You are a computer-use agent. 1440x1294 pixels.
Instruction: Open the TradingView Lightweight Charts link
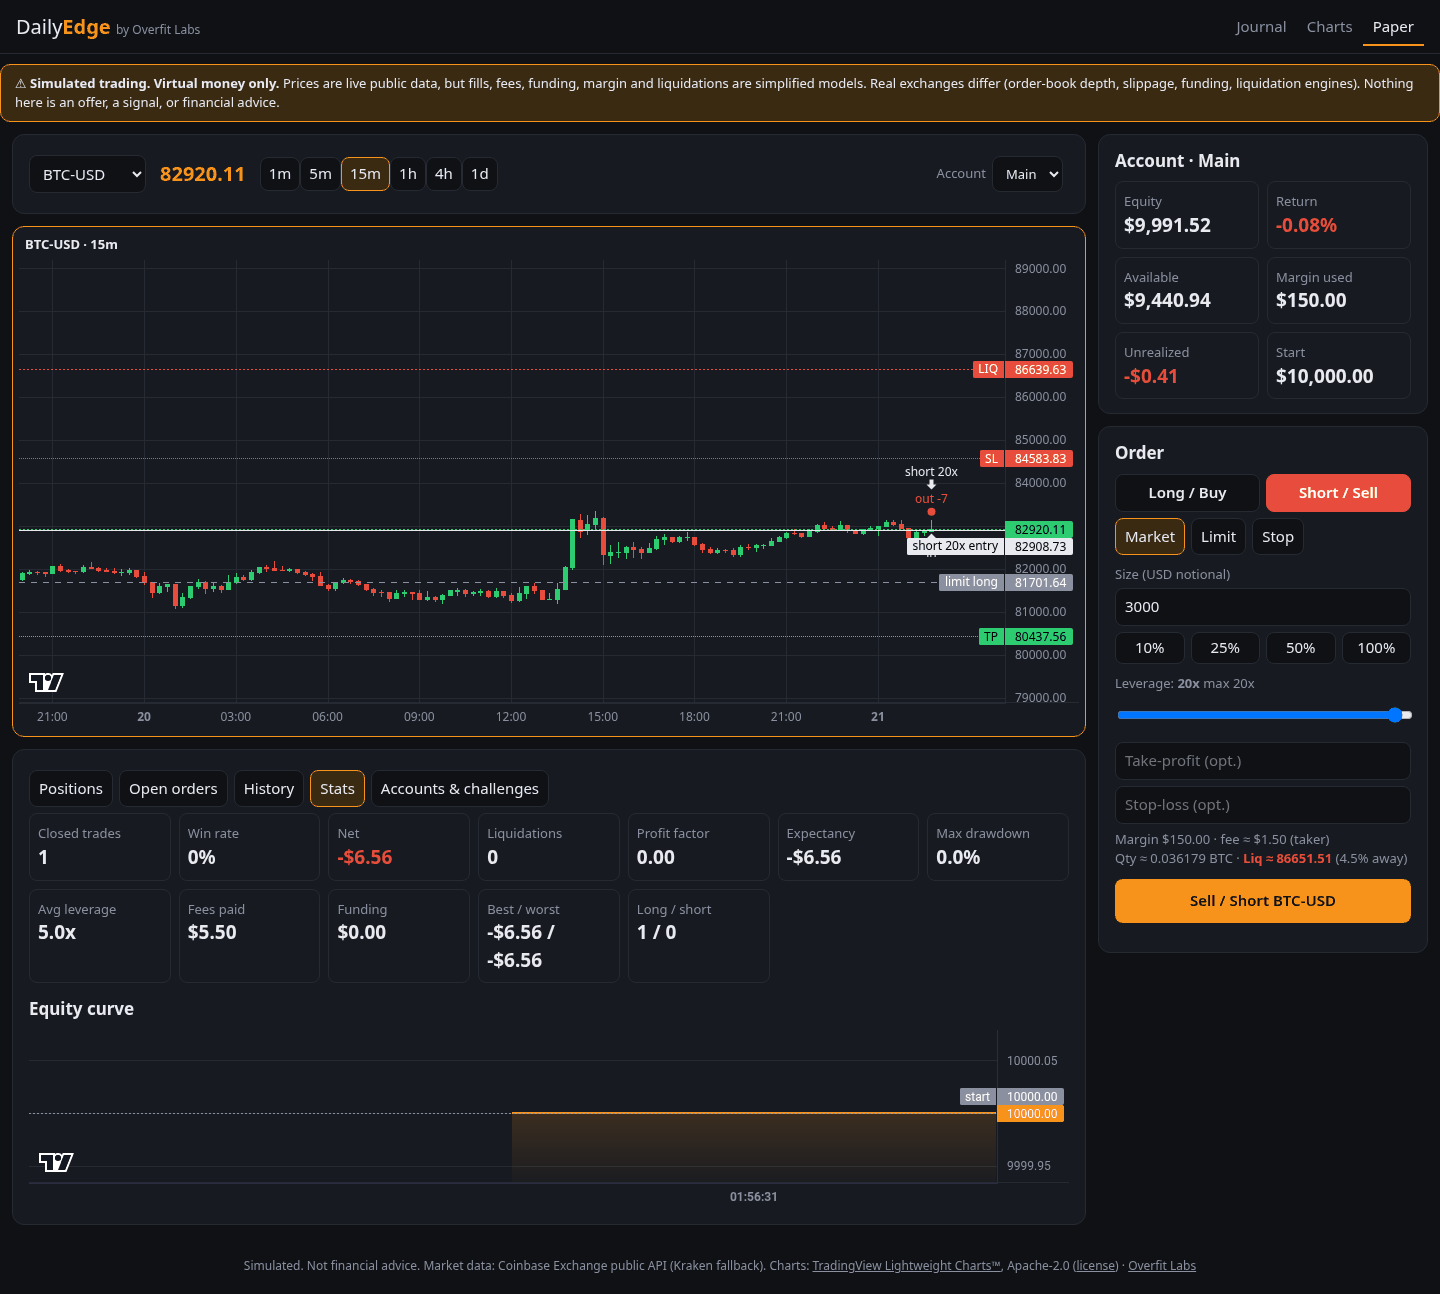coord(907,1266)
